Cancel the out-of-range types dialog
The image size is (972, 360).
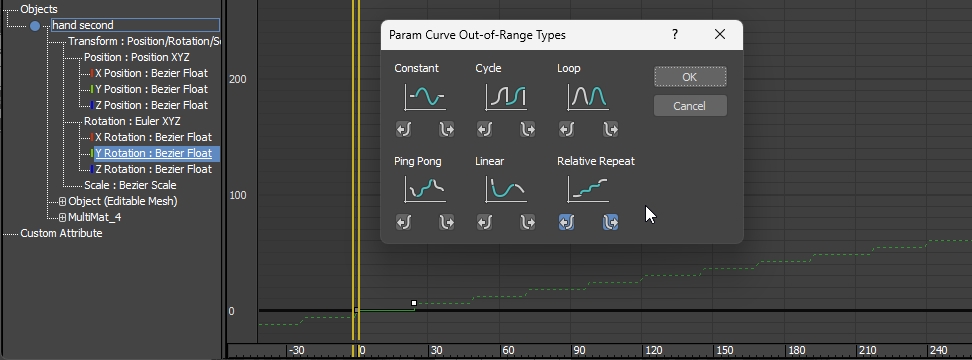pos(690,106)
